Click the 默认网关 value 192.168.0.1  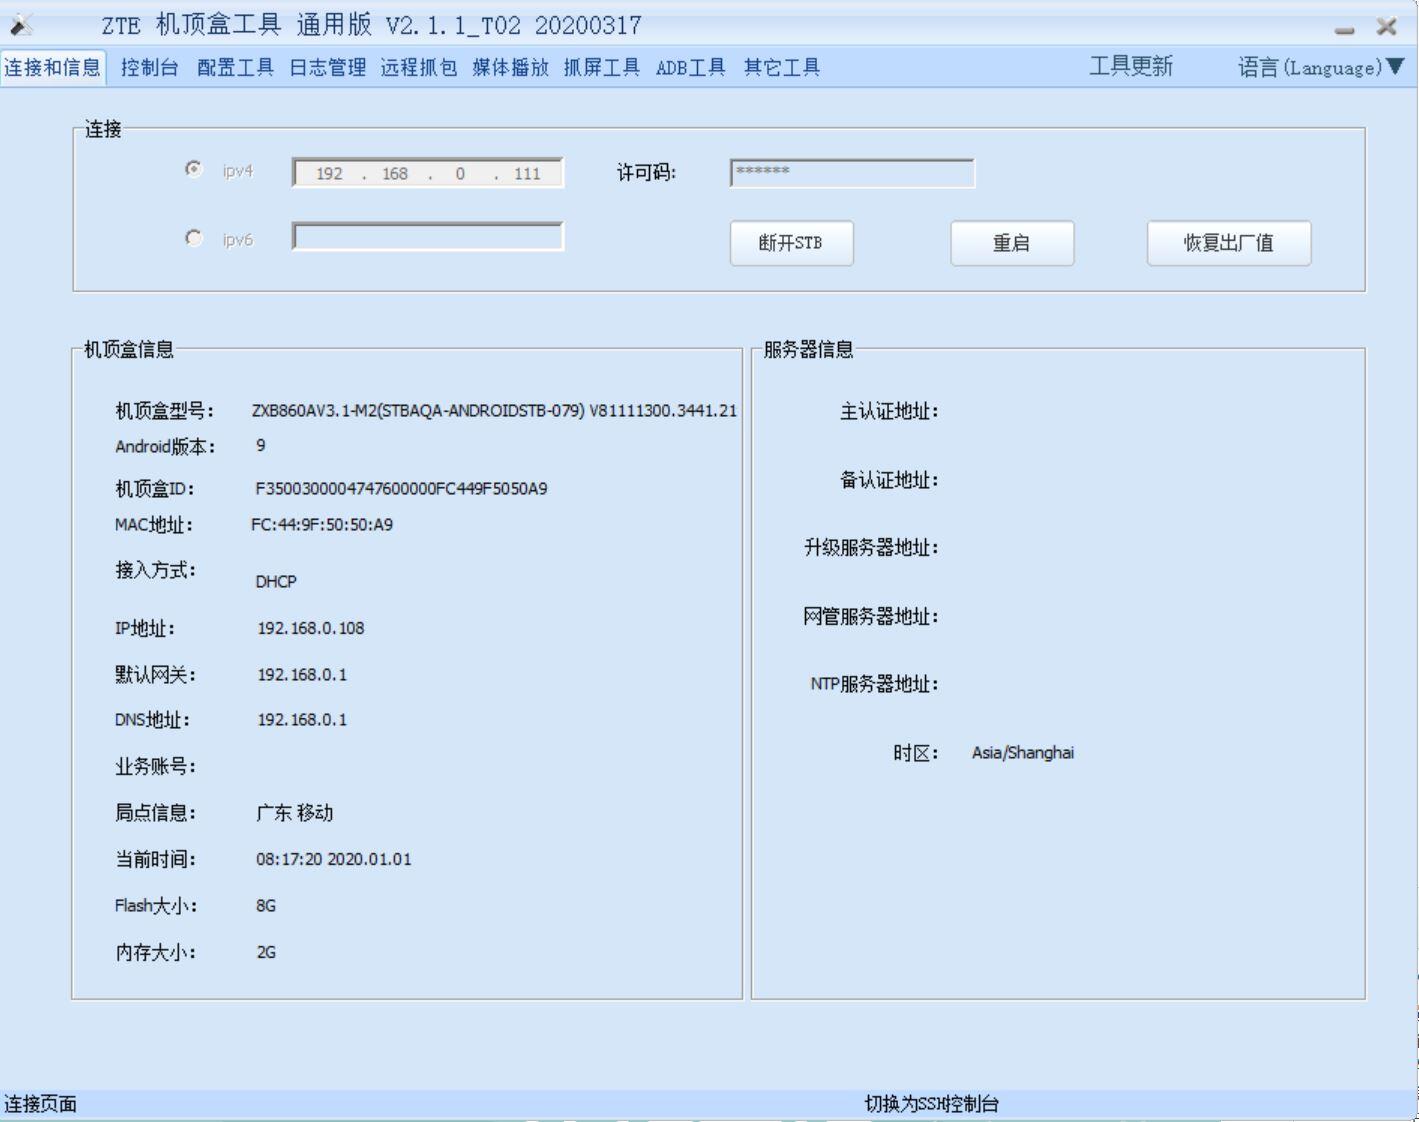pos(302,675)
